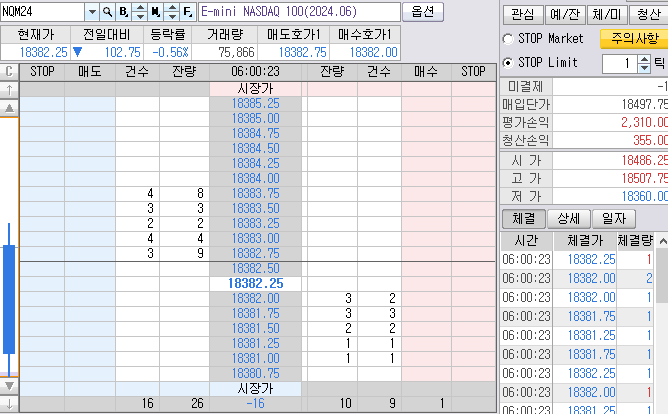Select the STOP Market radio button

(x=508, y=39)
